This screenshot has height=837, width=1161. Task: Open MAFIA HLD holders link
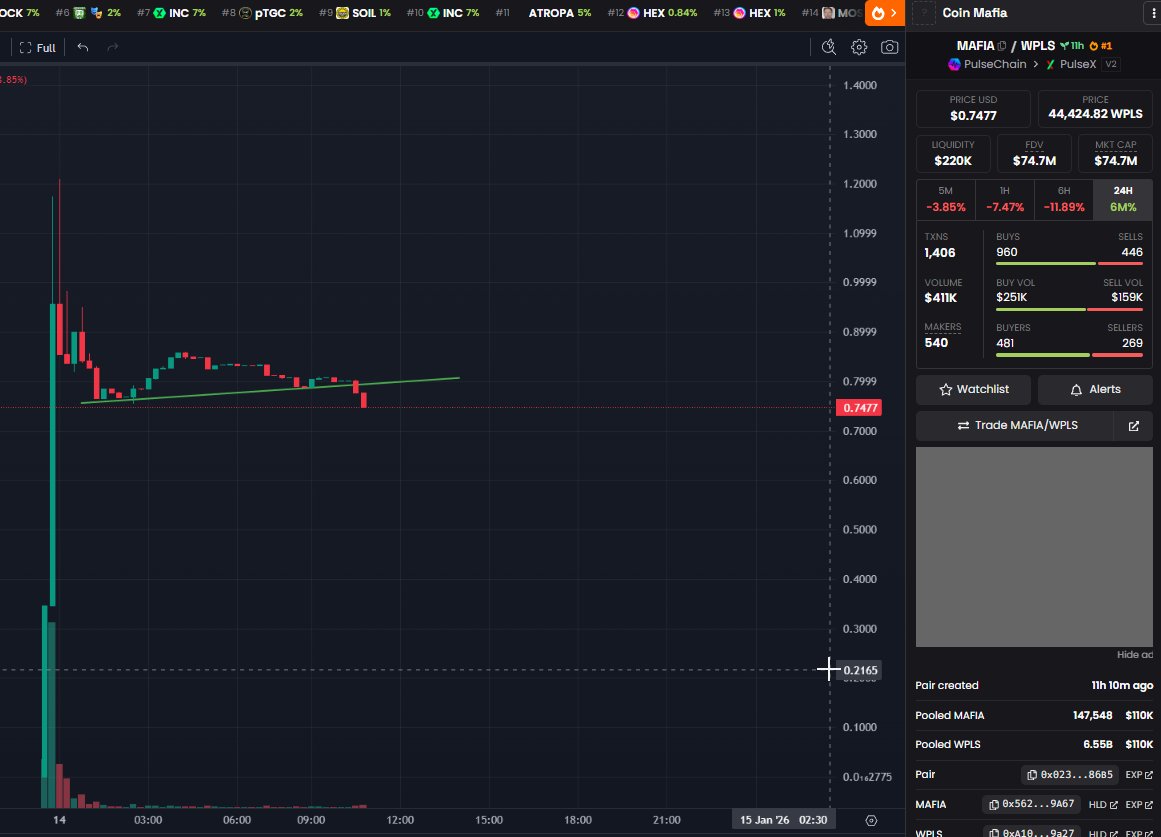[1103, 804]
